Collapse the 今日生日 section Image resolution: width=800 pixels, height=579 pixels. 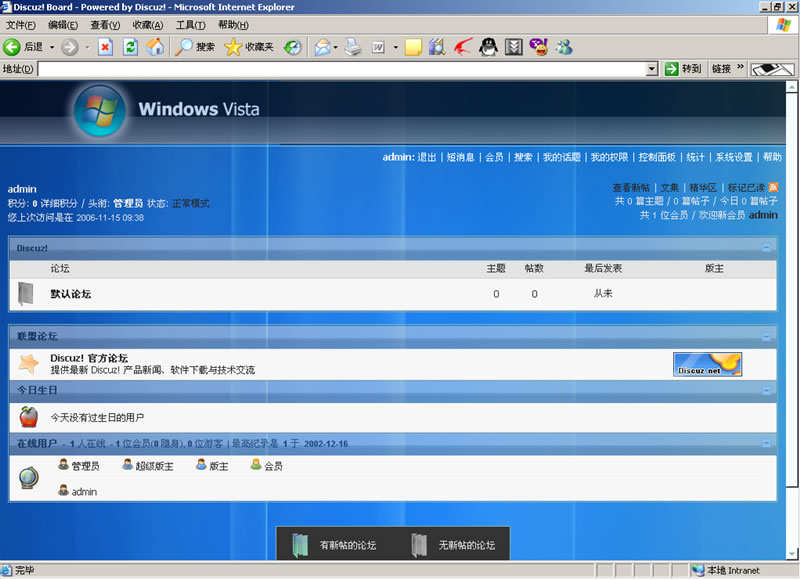[766, 390]
